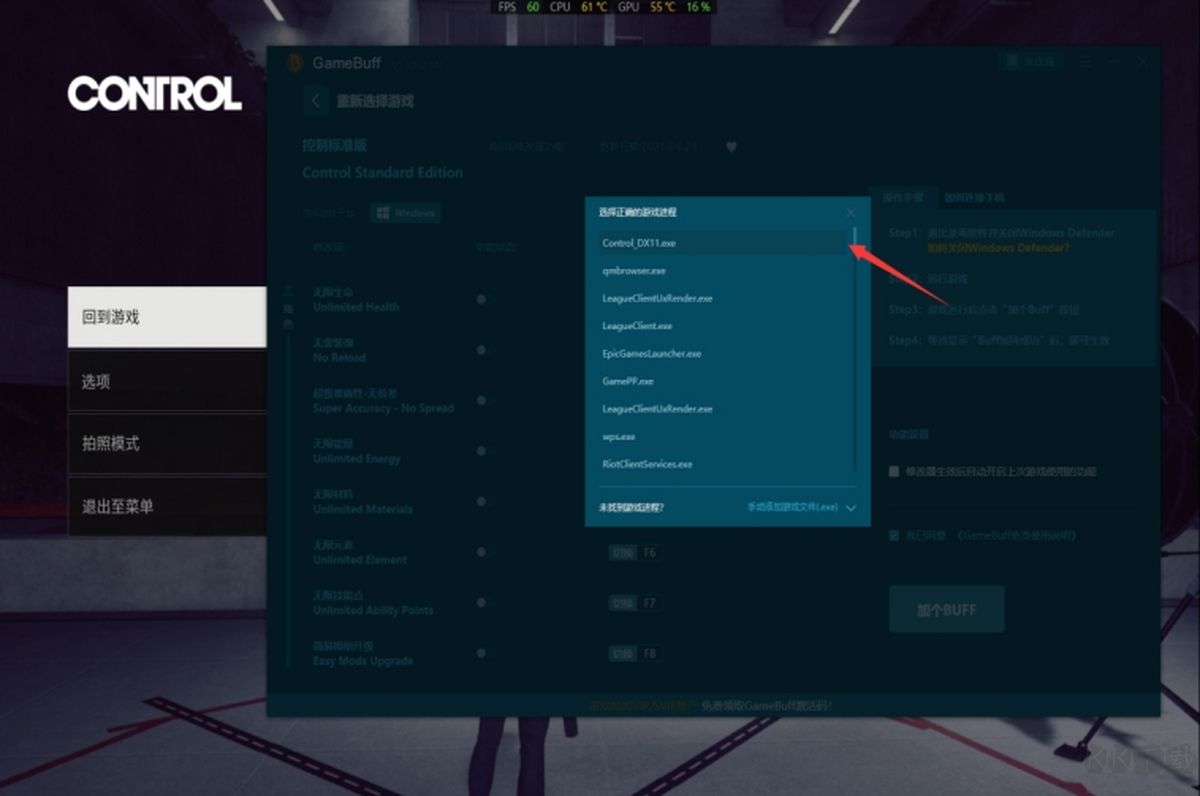Check auto-enable last used functions option
The width and height of the screenshot is (1200, 796).
[x=894, y=471]
